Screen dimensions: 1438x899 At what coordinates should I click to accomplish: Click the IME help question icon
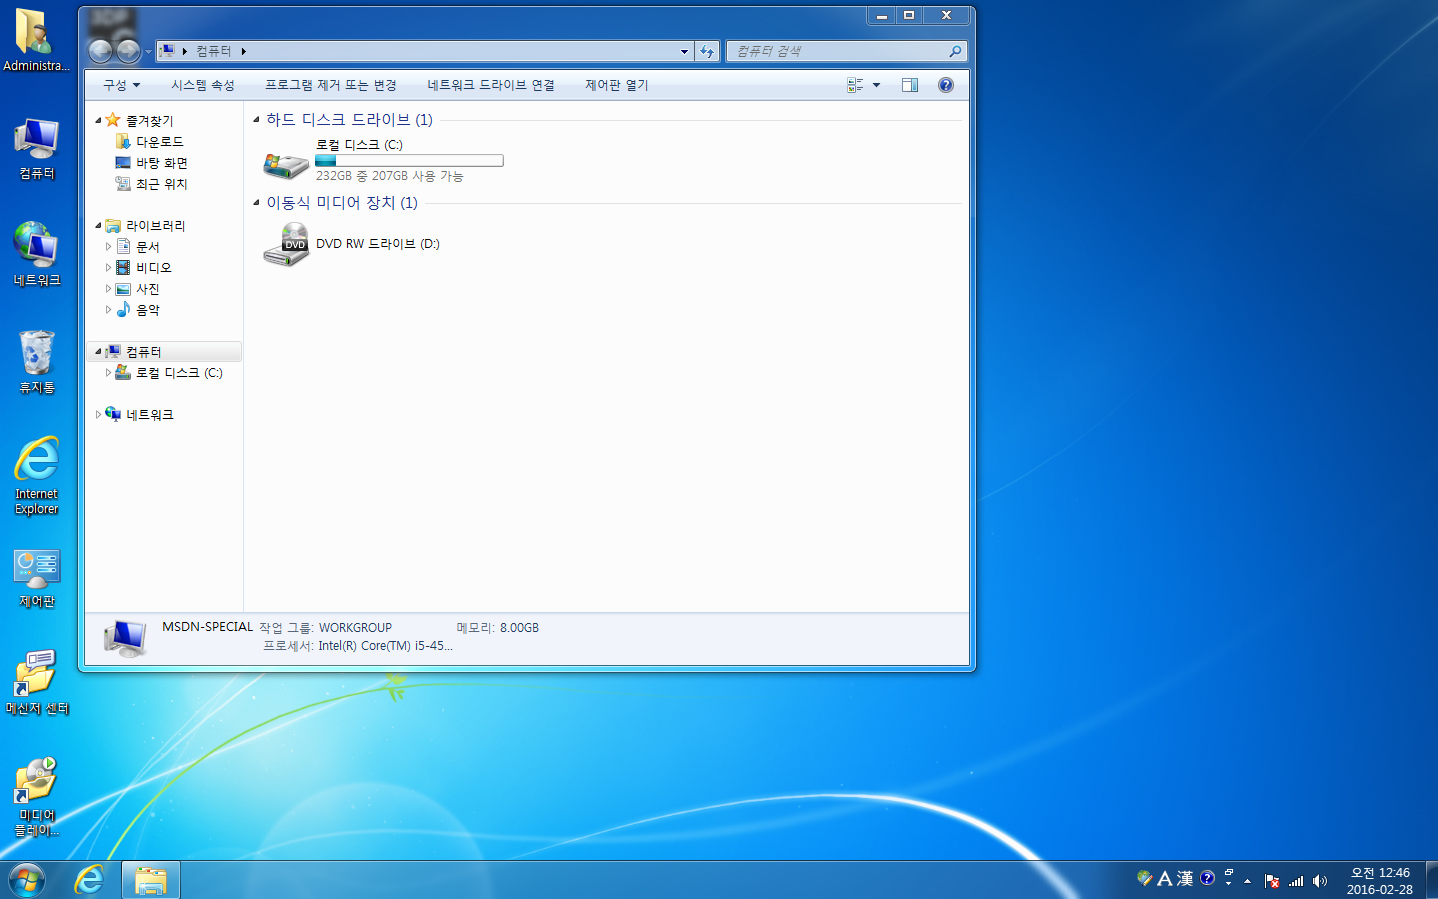click(1207, 878)
